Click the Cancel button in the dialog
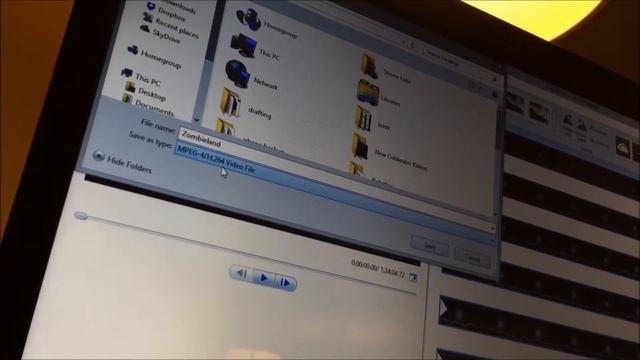Image resolution: width=640 pixels, height=360 pixels. pyautogui.click(x=472, y=258)
